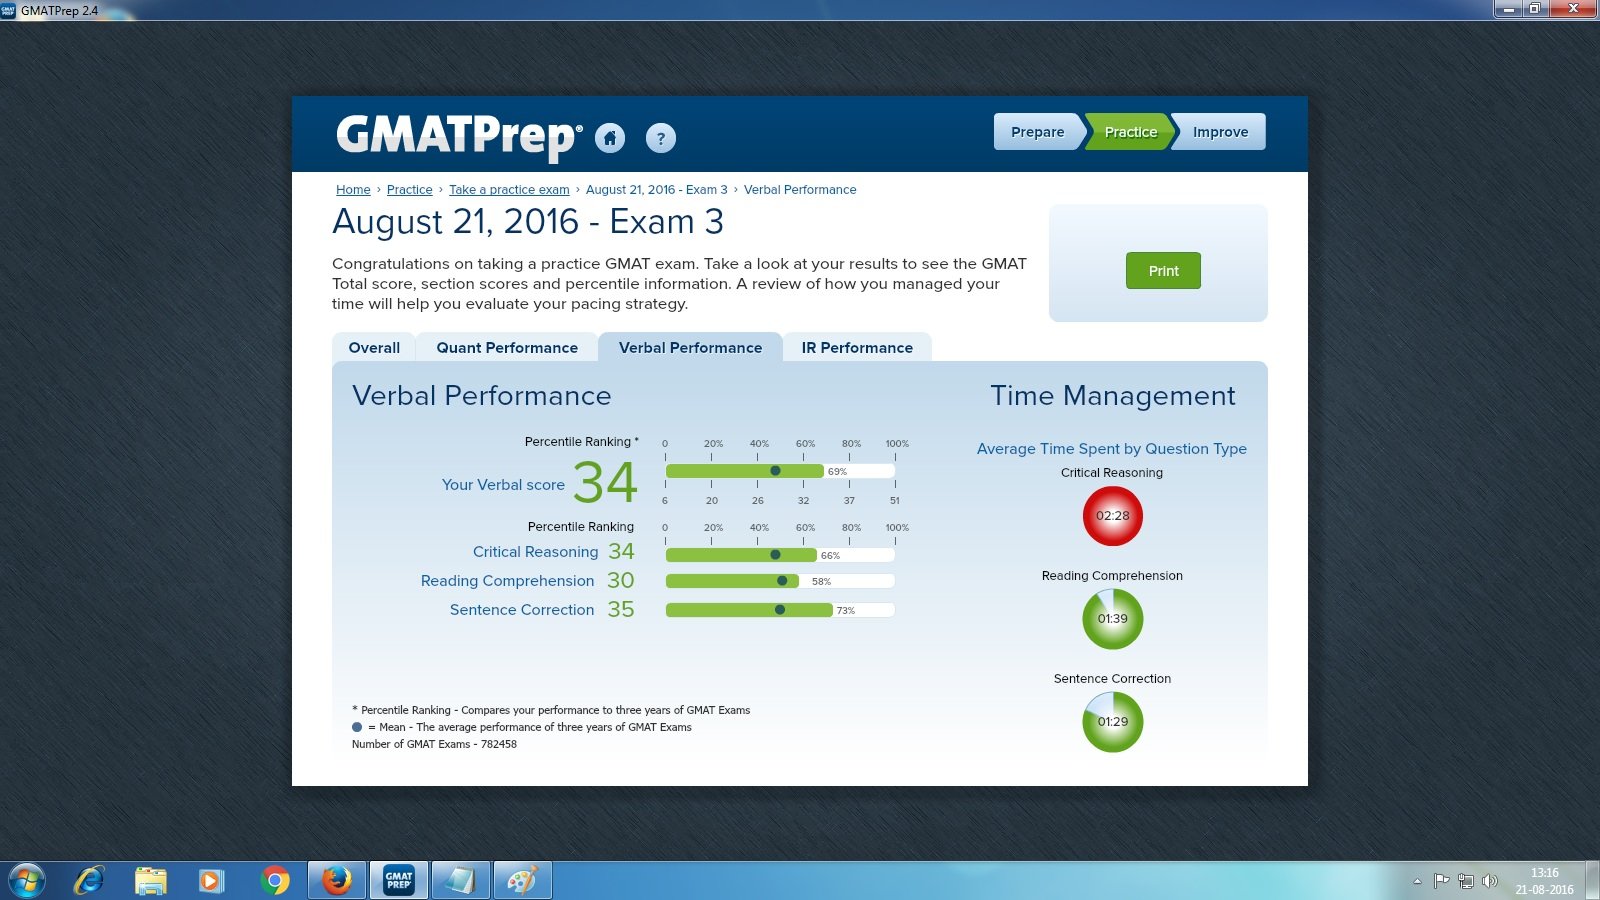
Task: Open the IR Performance tab
Action: (857, 347)
